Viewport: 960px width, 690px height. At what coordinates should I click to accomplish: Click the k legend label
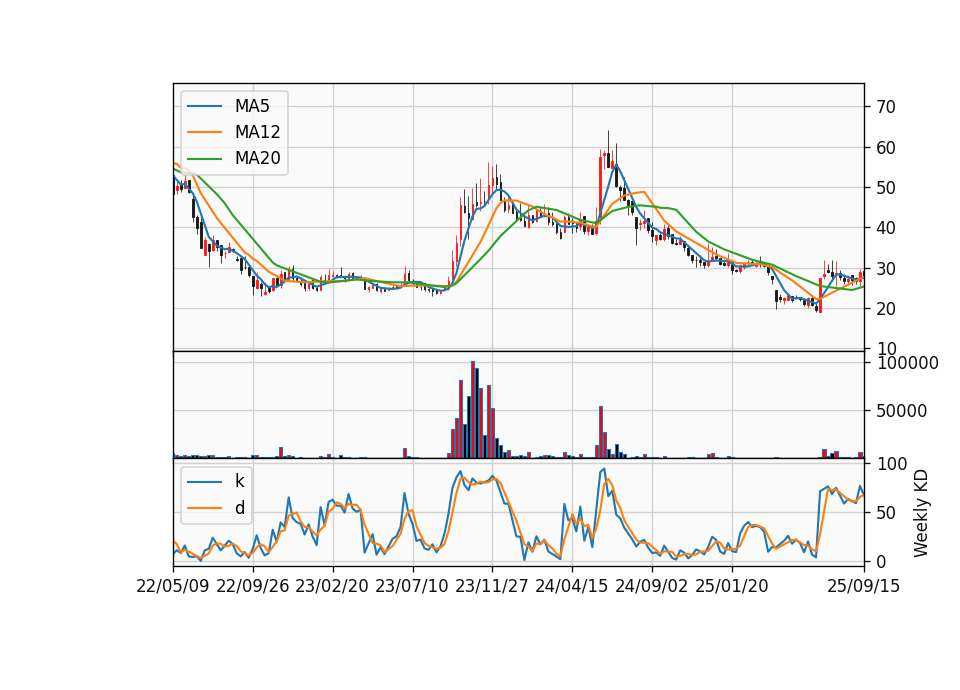point(239,481)
